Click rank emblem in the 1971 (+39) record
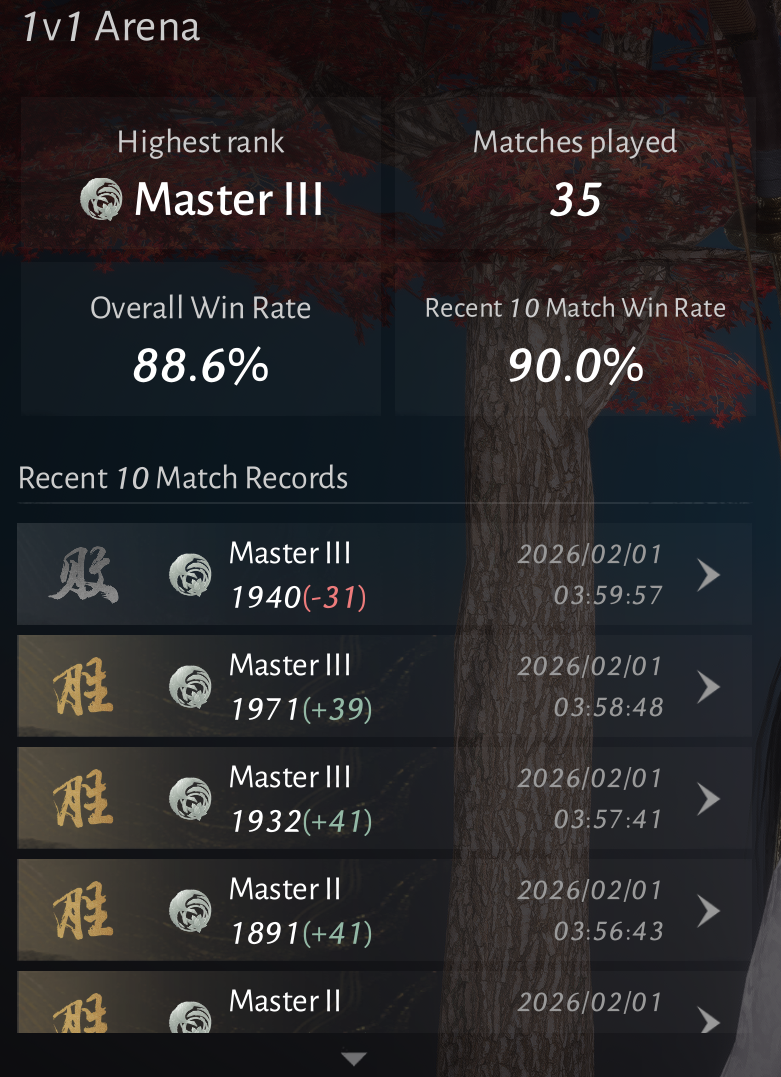Screen dimensions: 781x1077 point(190,686)
